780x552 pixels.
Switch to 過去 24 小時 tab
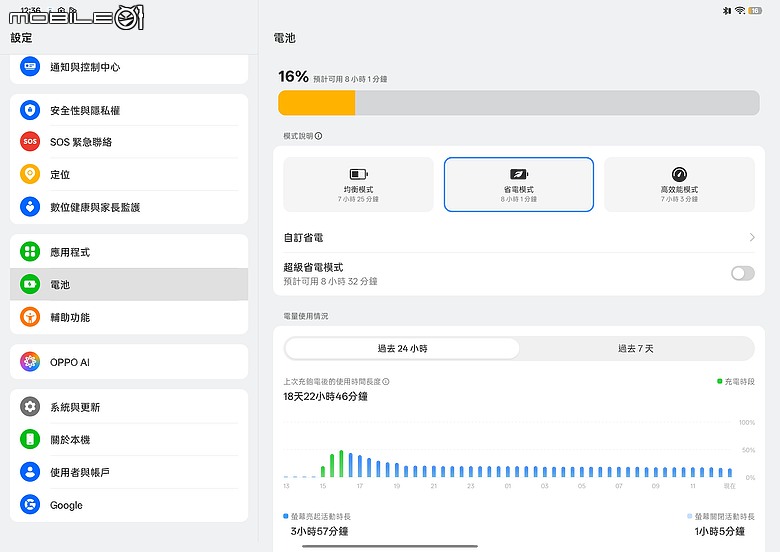tap(402, 348)
